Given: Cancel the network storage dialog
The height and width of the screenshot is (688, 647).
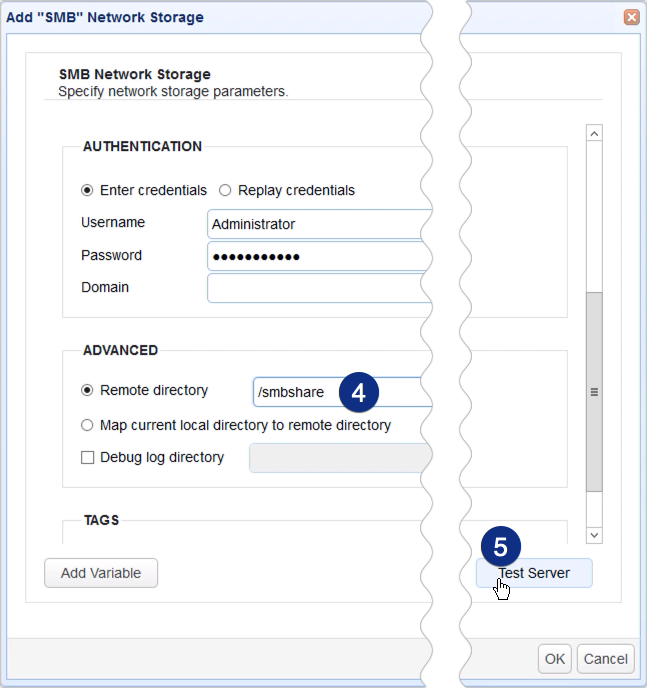Looking at the screenshot, I should (x=606, y=659).
